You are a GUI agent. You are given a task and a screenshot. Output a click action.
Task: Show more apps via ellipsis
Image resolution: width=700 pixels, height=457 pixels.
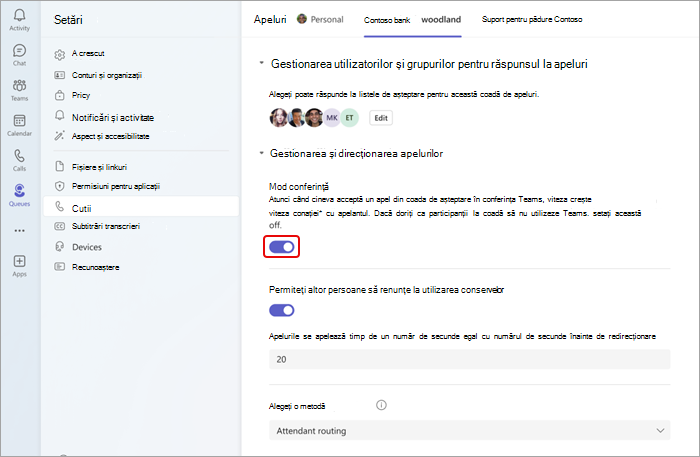click(20, 231)
